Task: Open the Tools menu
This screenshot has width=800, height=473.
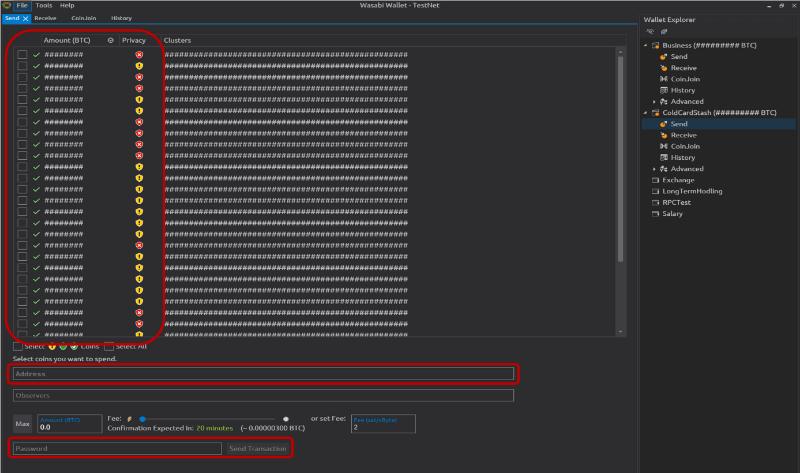Action: [44, 5]
